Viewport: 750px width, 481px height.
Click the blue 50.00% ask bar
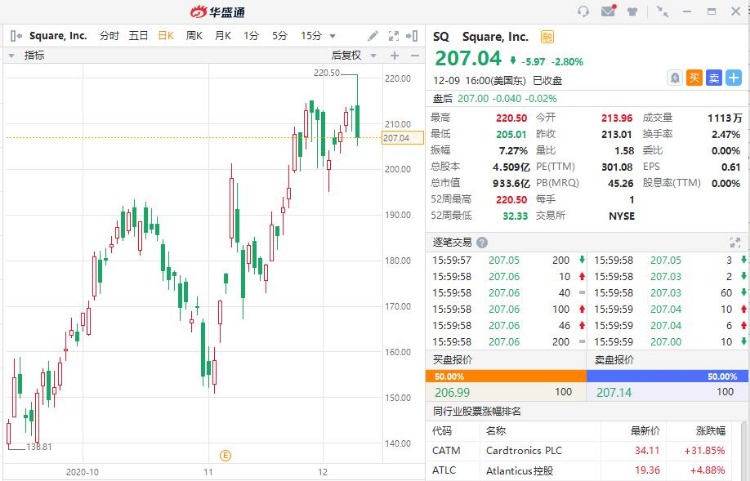coord(667,377)
